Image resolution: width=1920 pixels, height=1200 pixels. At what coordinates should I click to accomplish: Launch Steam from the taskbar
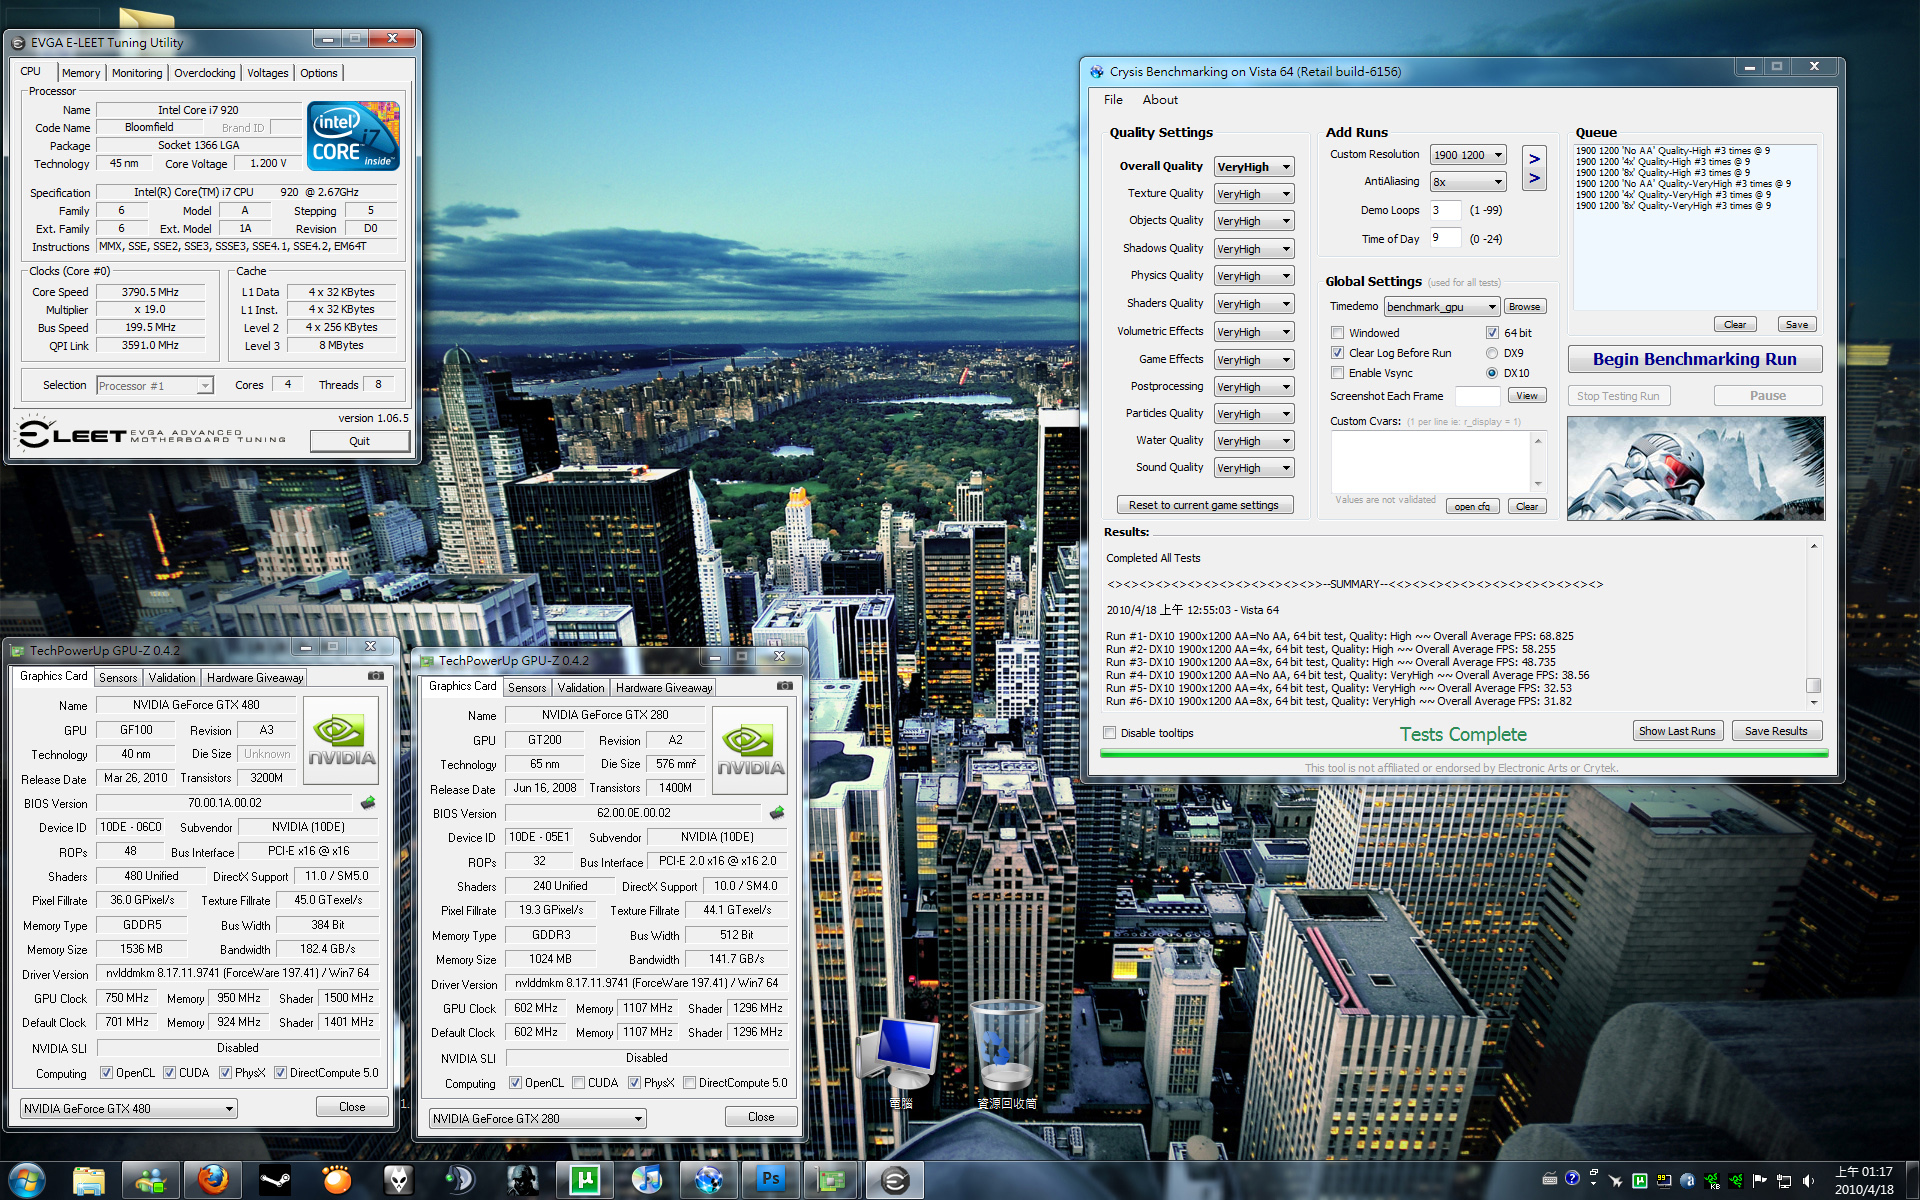(x=275, y=1180)
